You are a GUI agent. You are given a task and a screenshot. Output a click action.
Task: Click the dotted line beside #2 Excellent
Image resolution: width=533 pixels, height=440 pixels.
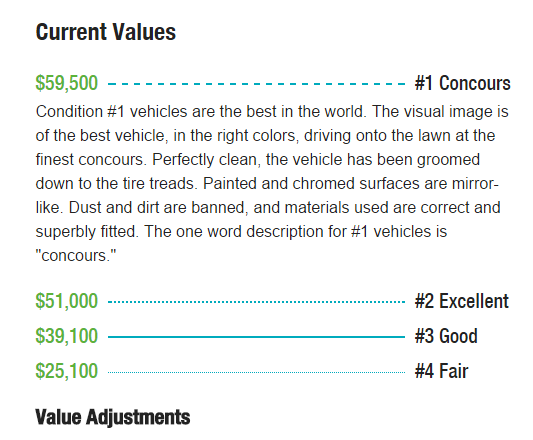[x=257, y=302]
